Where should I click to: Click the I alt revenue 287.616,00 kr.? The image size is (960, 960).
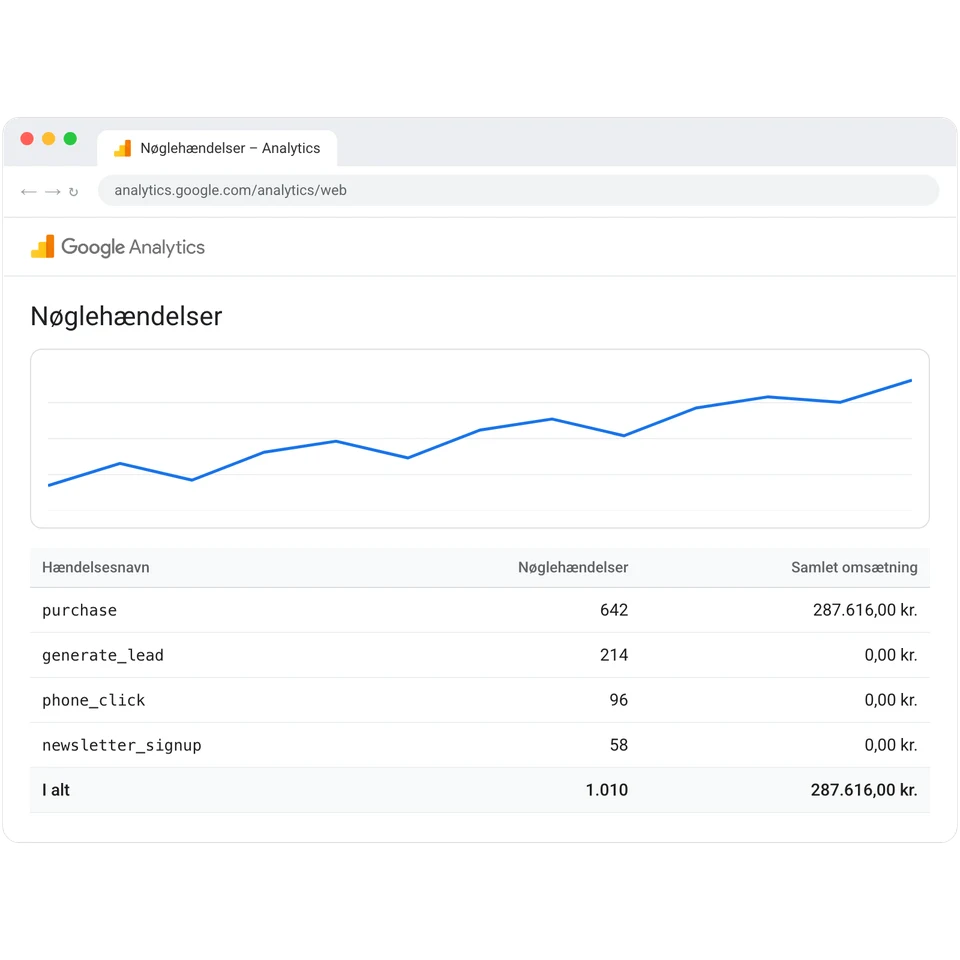(864, 790)
